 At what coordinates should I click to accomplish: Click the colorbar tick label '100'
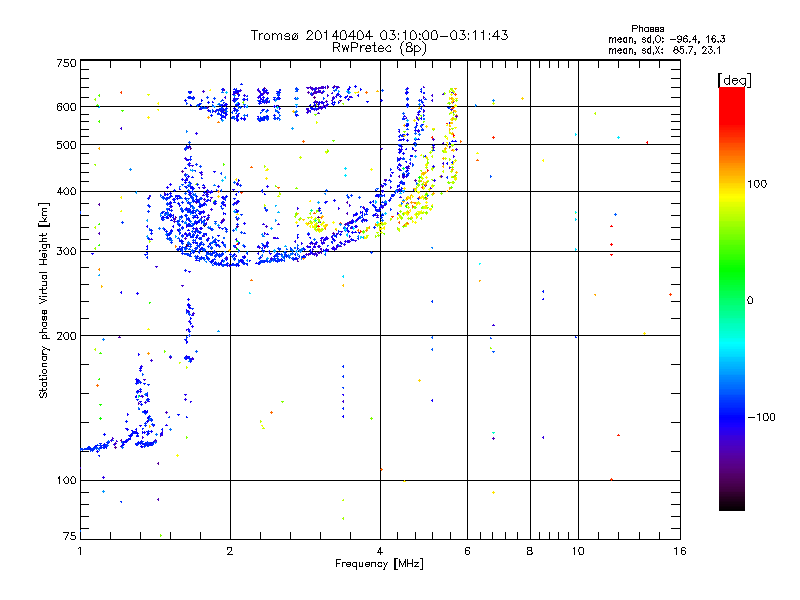click(x=757, y=184)
